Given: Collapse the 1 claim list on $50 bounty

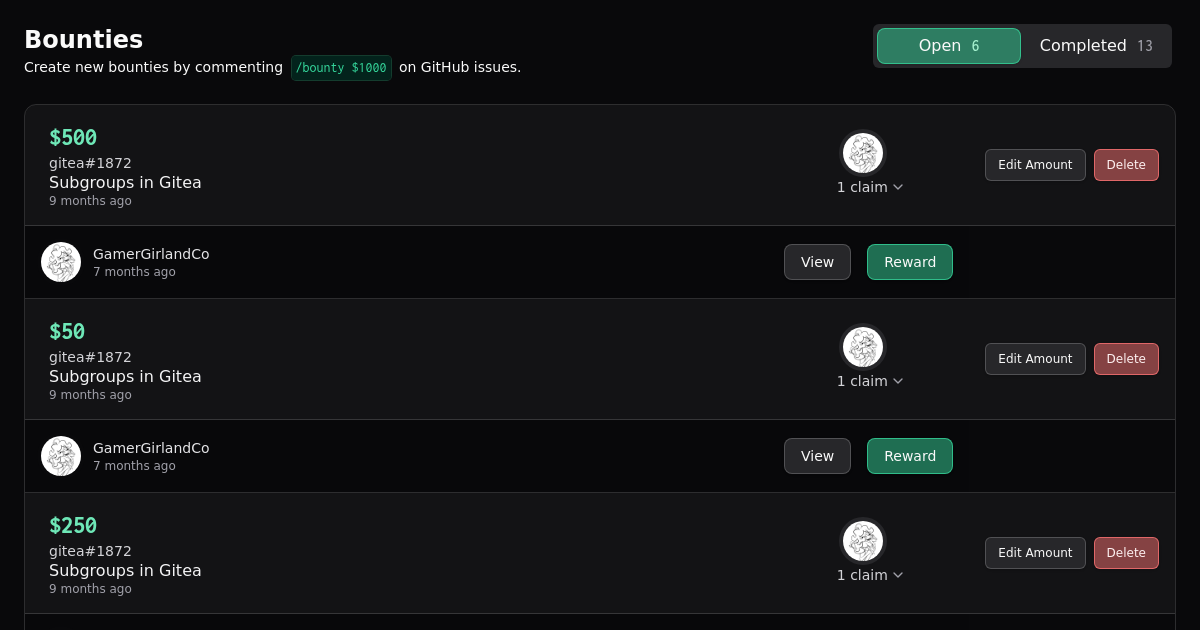Looking at the screenshot, I should (x=897, y=381).
